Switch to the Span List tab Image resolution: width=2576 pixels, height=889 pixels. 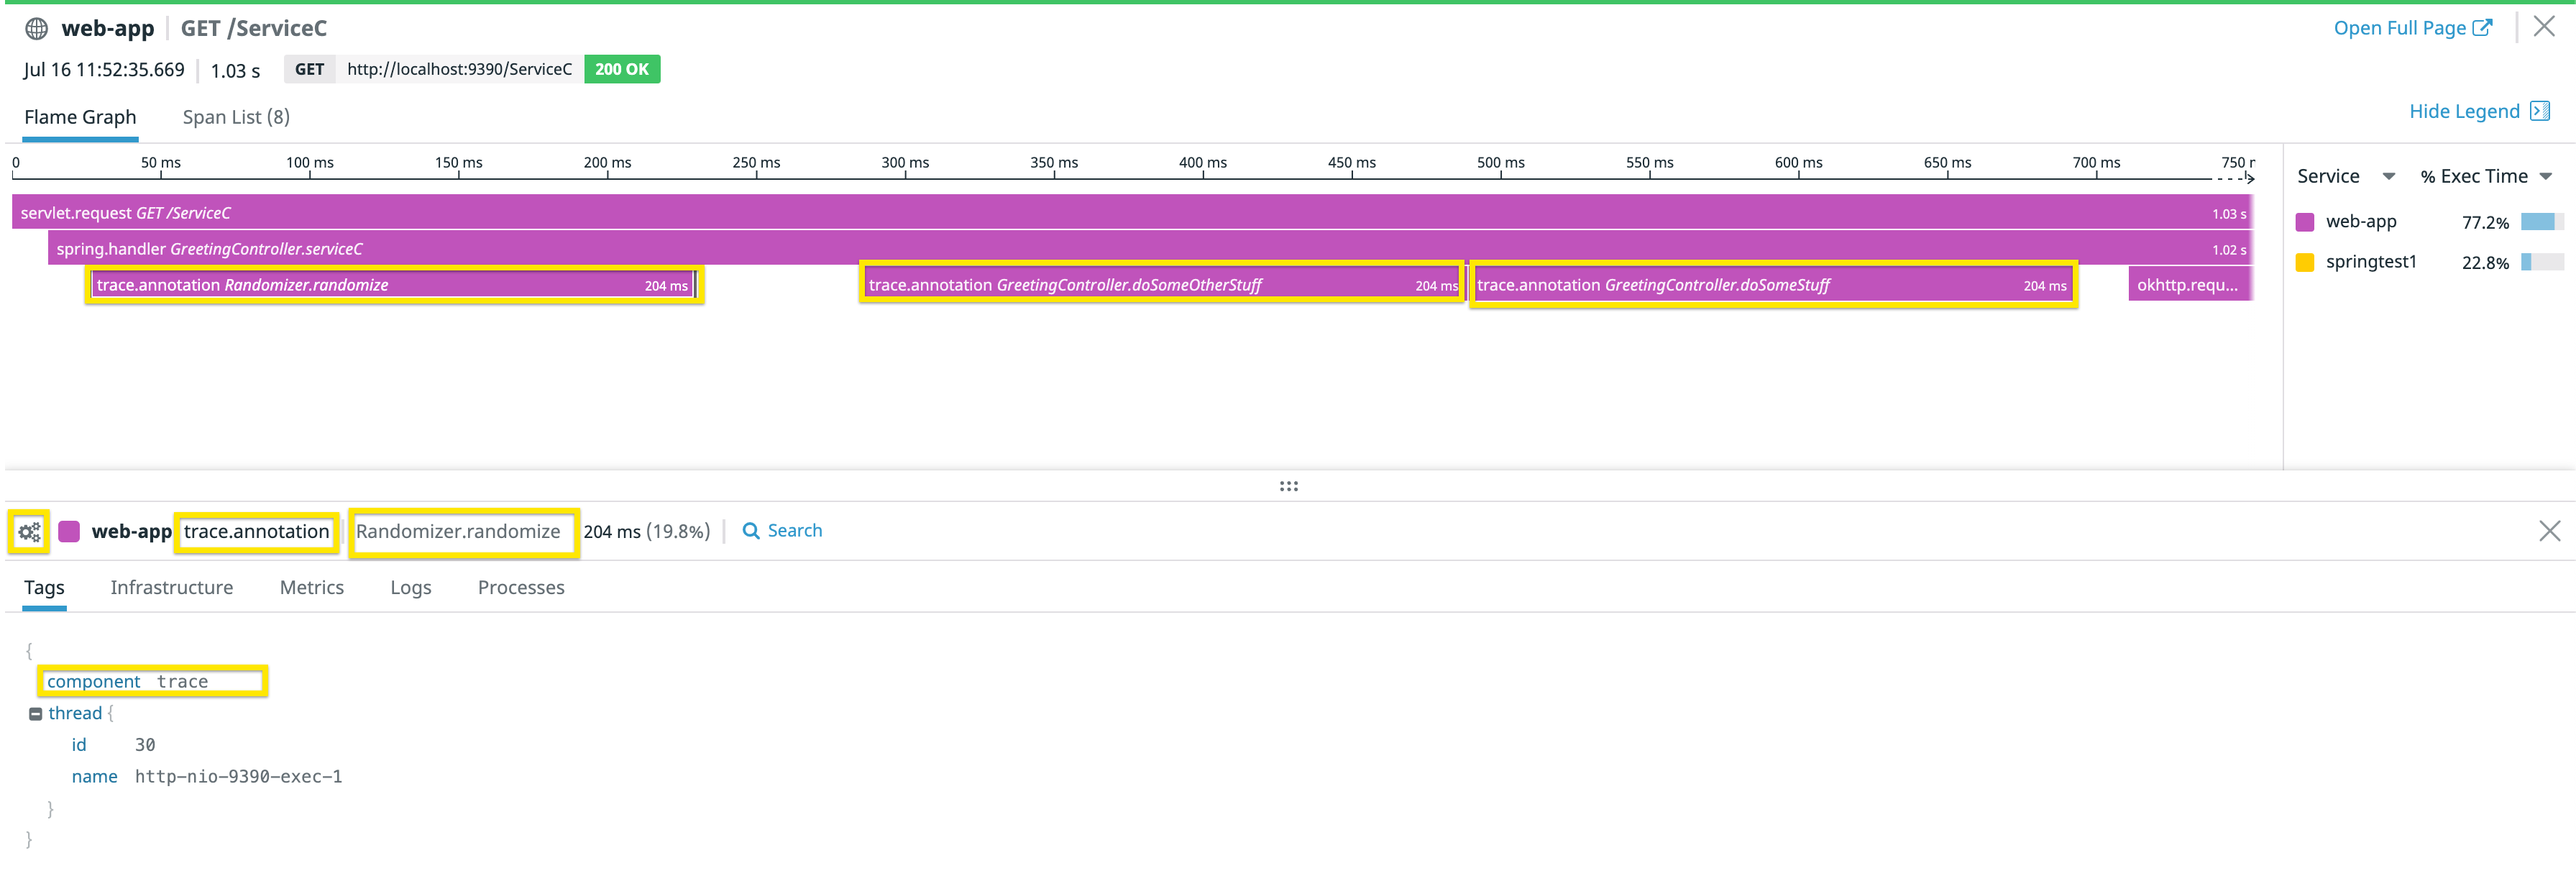(236, 117)
